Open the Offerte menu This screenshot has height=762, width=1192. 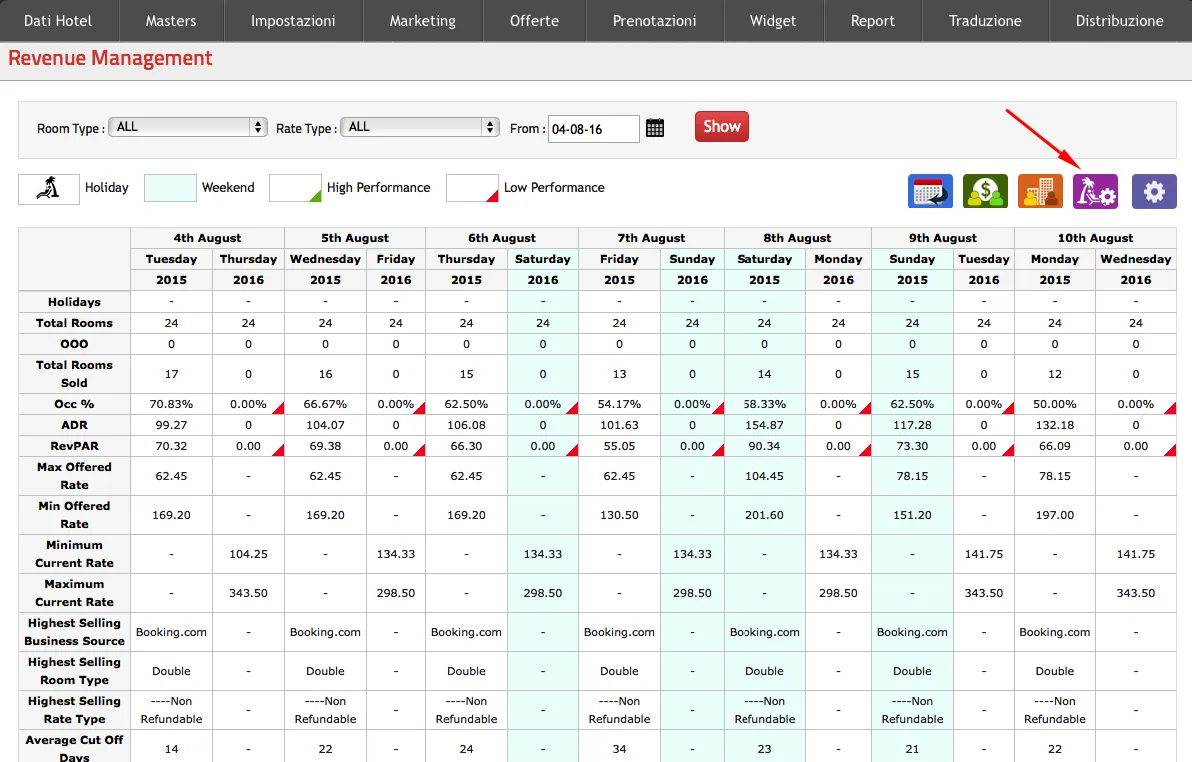point(534,21)
